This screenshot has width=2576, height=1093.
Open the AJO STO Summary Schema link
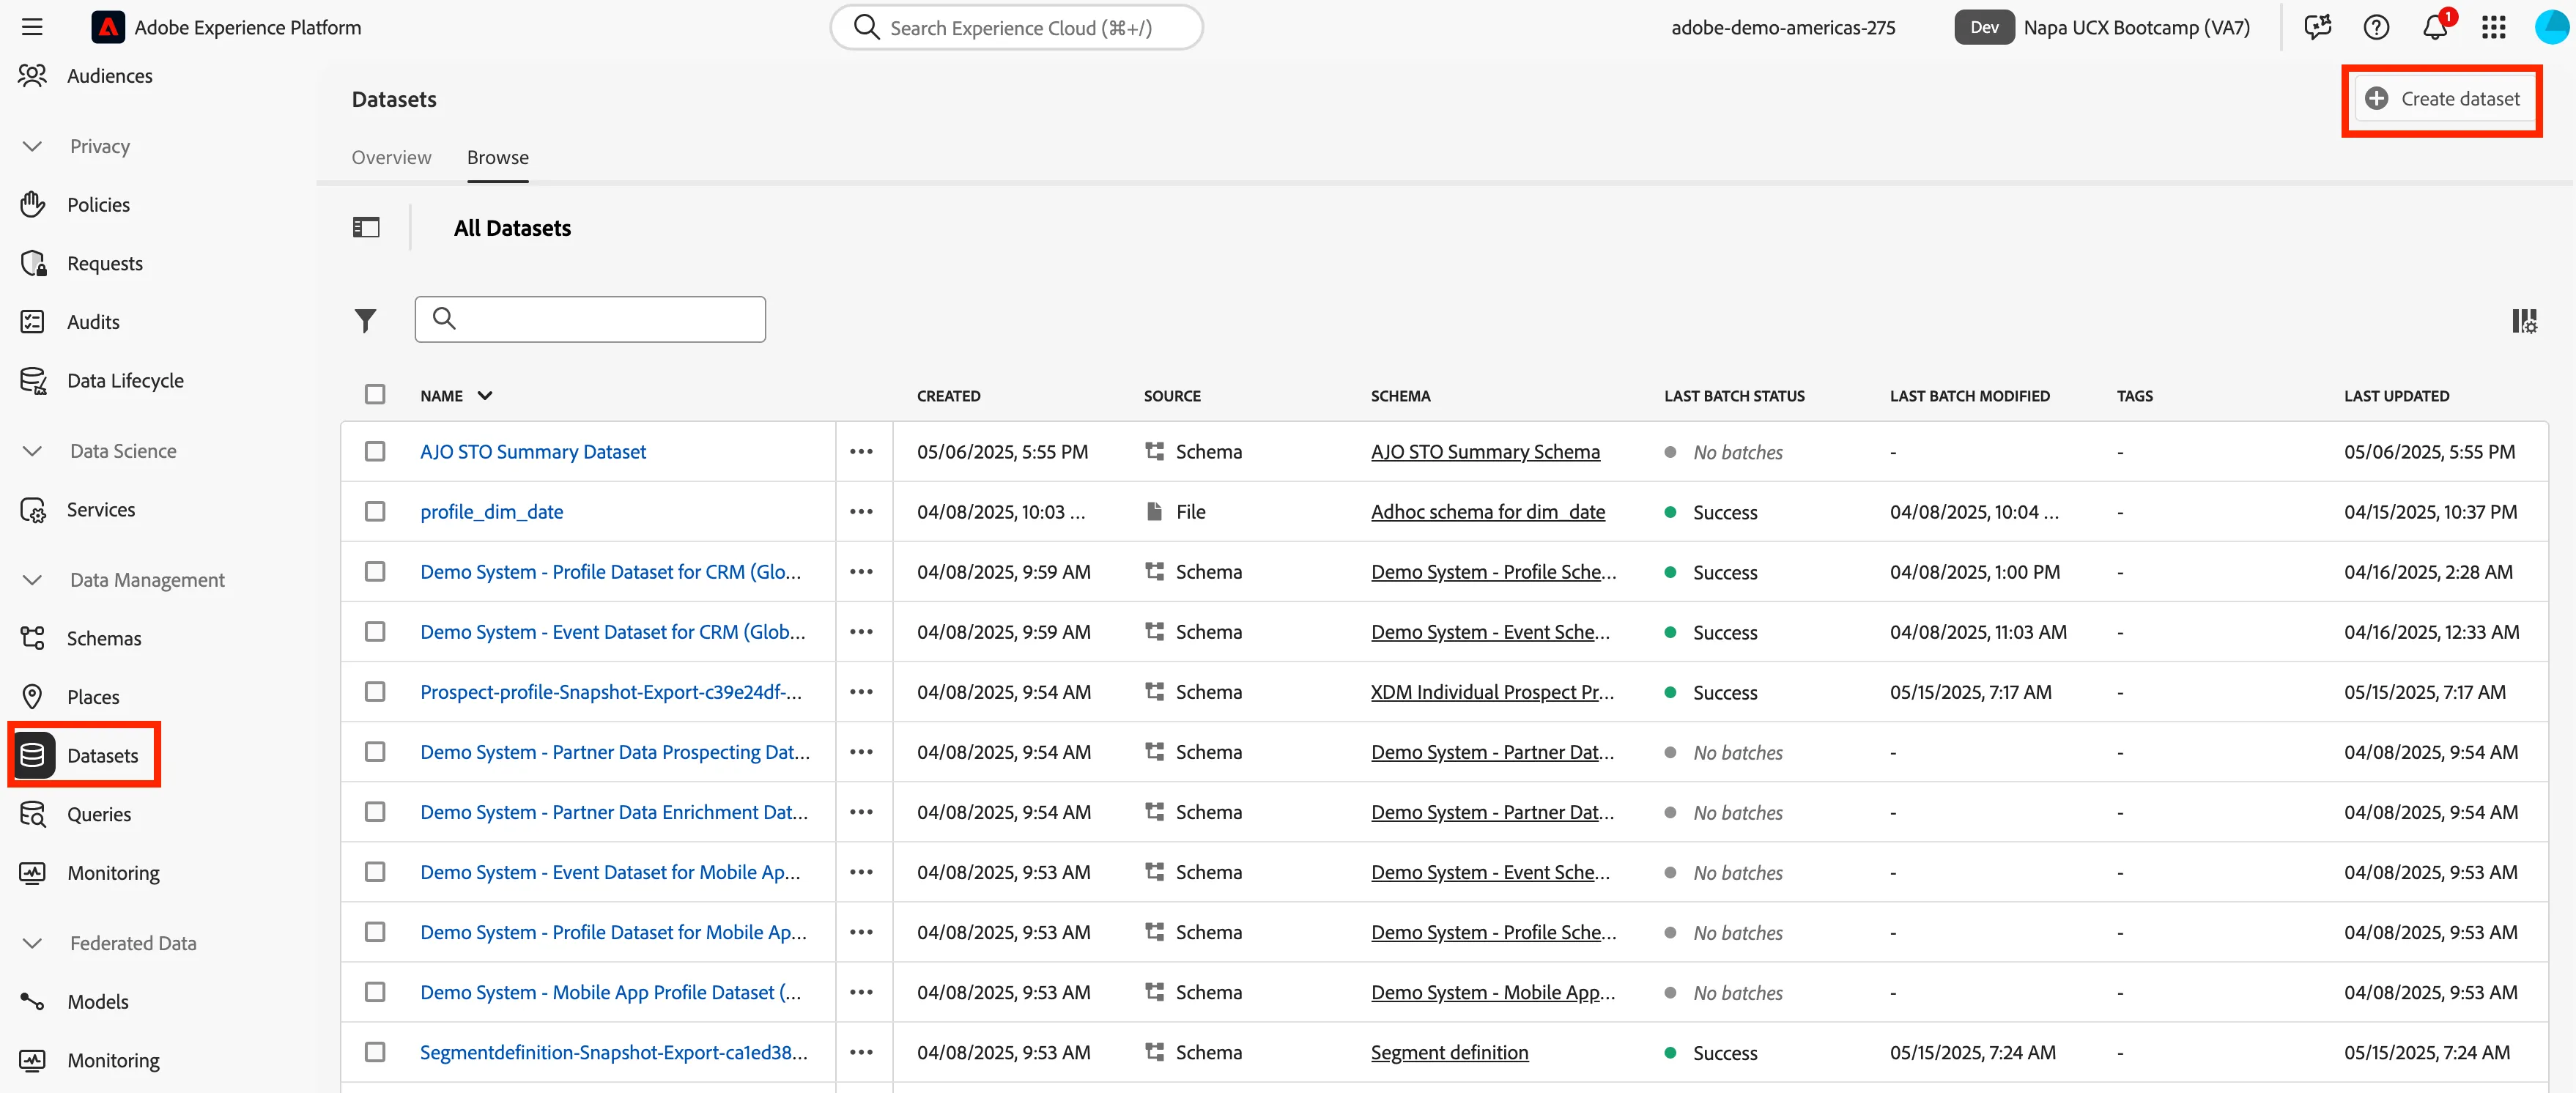pos(1485,452)
